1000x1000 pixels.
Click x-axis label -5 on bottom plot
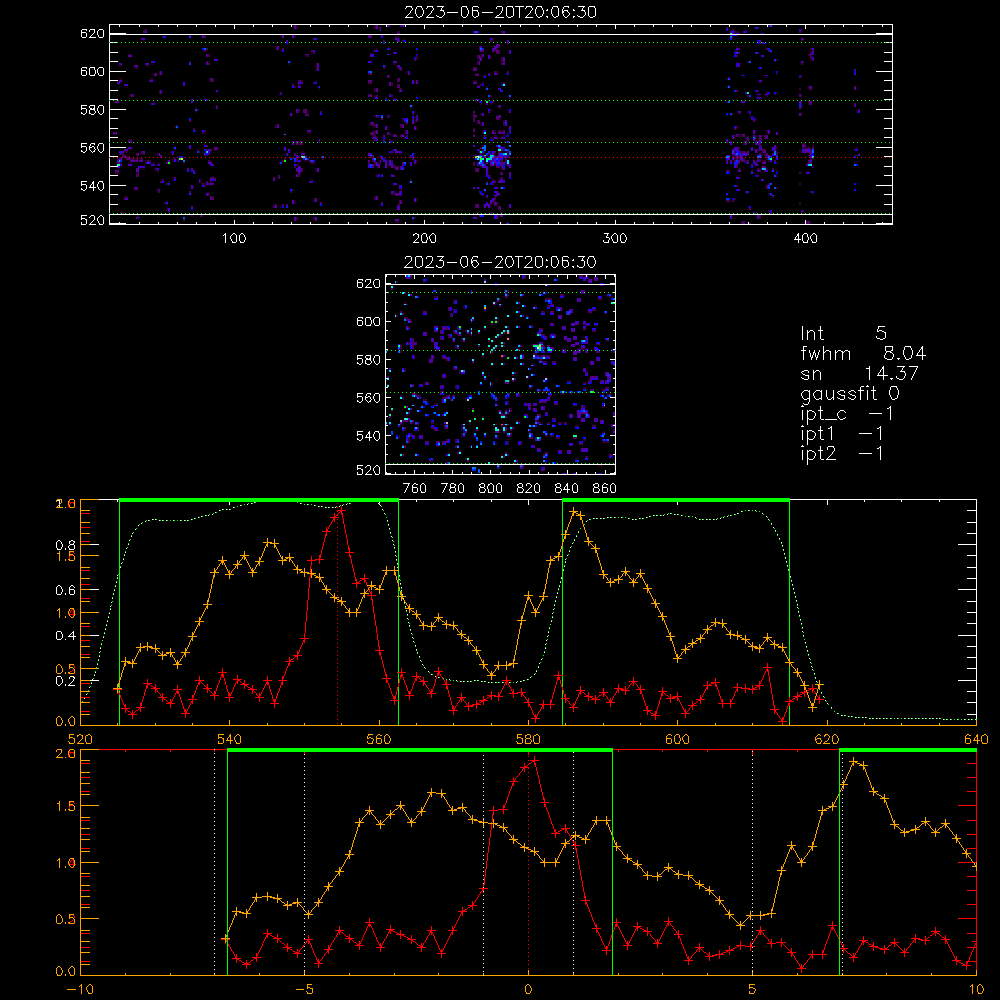point(304,989)
